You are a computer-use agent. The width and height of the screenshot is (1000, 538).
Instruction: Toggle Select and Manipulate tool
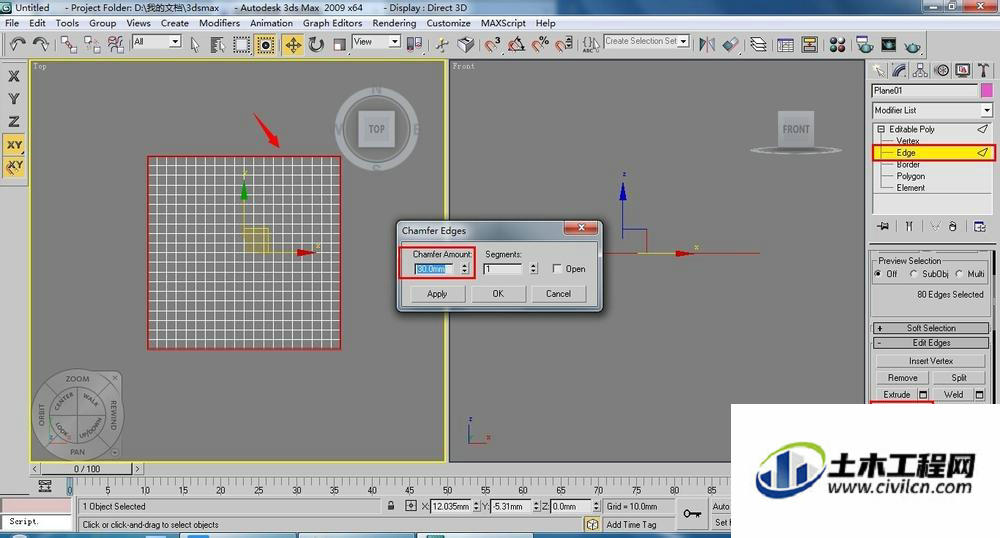[442, 45]
